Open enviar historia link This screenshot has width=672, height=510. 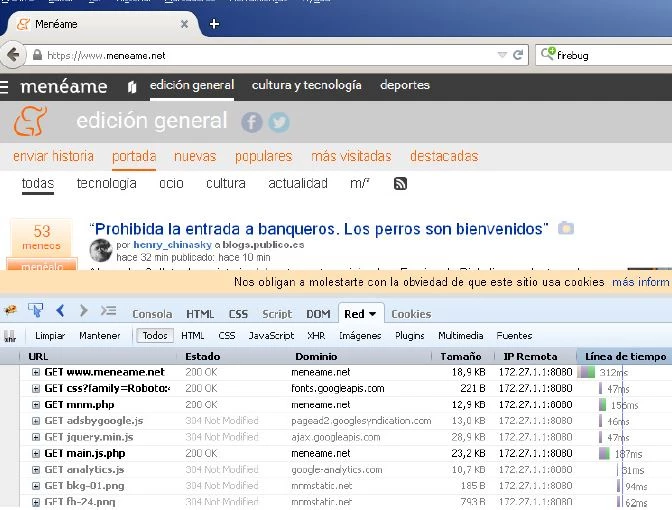(53, 156)
